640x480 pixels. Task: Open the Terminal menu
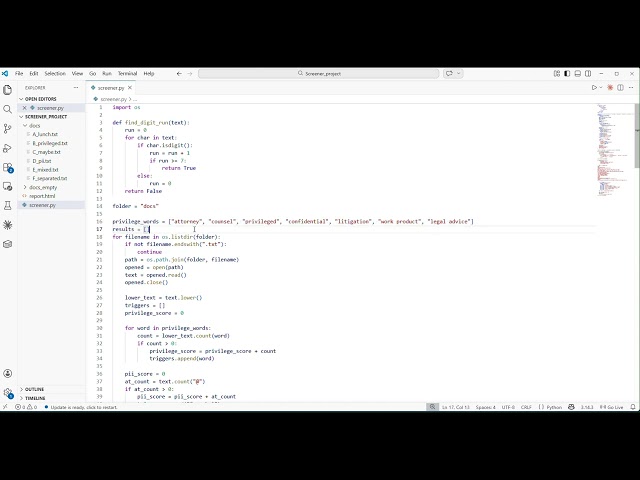(127, 73)
